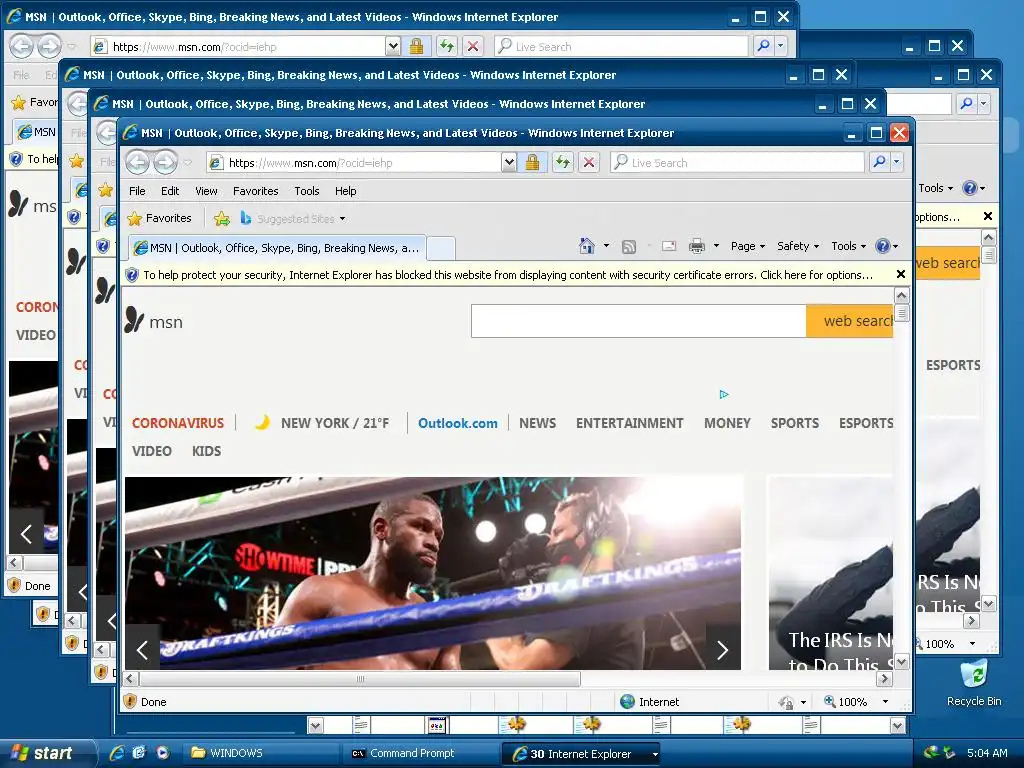
Task: Click the web search button on msn page
Action: point(850,321)
